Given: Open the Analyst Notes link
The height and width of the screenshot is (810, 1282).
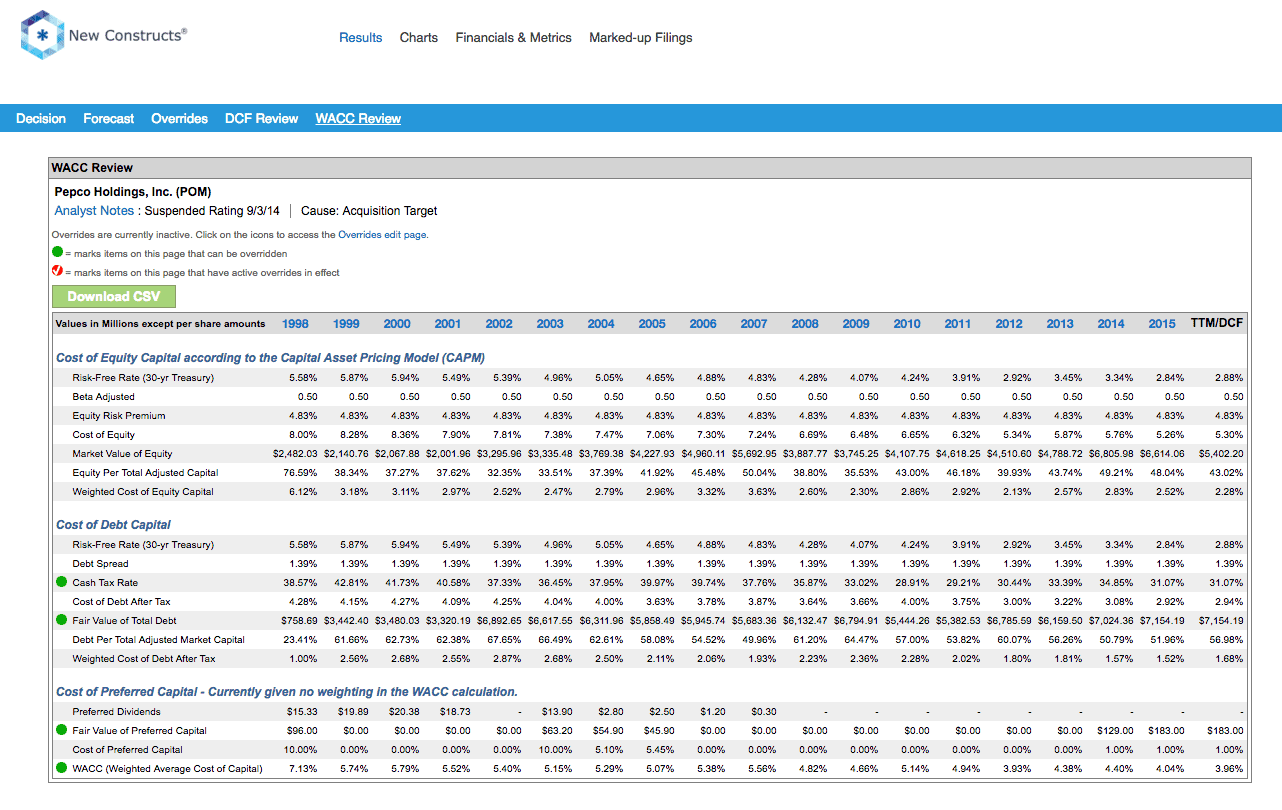Looking at the screenshot, I should point(94,211).
